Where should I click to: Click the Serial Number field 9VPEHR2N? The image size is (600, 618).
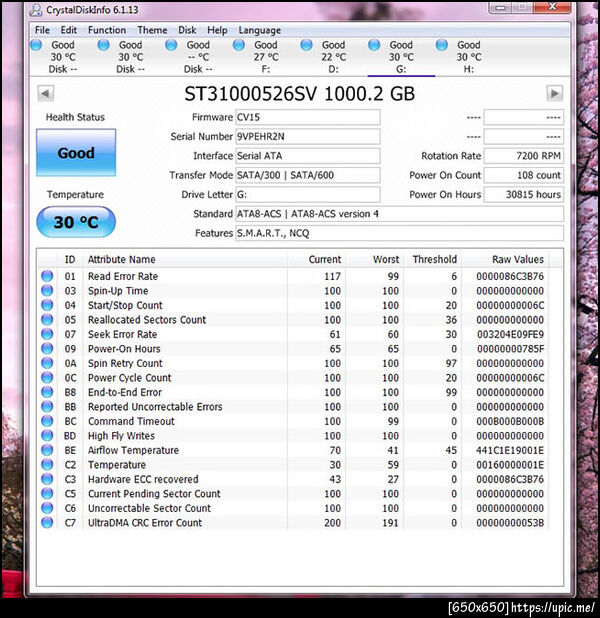(308, 136)
